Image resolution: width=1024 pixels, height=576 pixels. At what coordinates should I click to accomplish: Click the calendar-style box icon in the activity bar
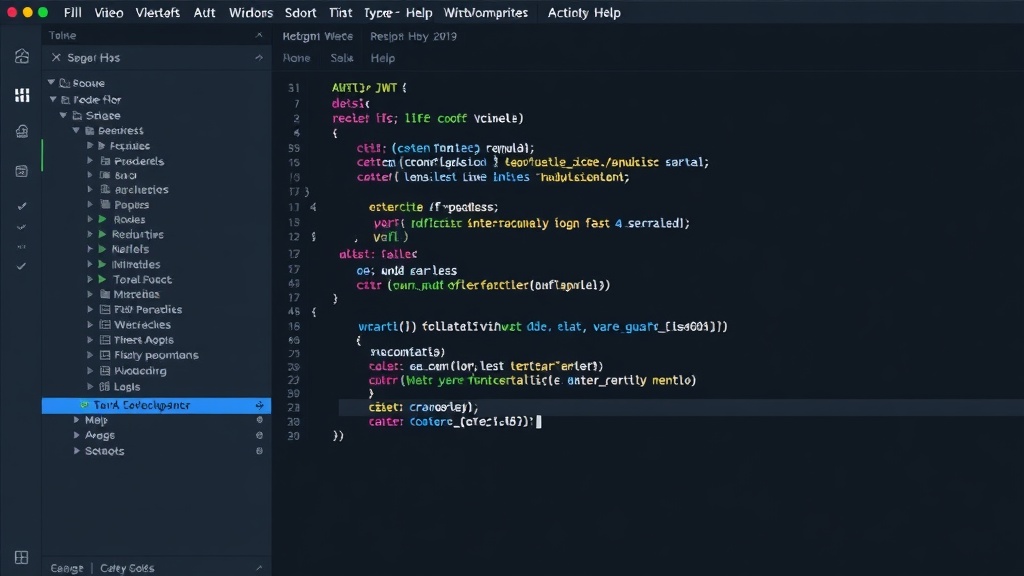click(x=22, y=171)
